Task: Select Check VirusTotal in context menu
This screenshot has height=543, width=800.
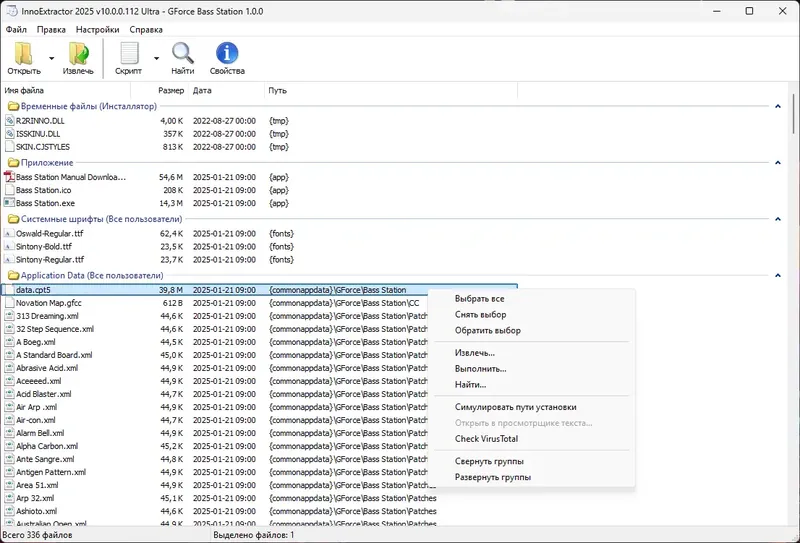Action: [x=486, y=438]
